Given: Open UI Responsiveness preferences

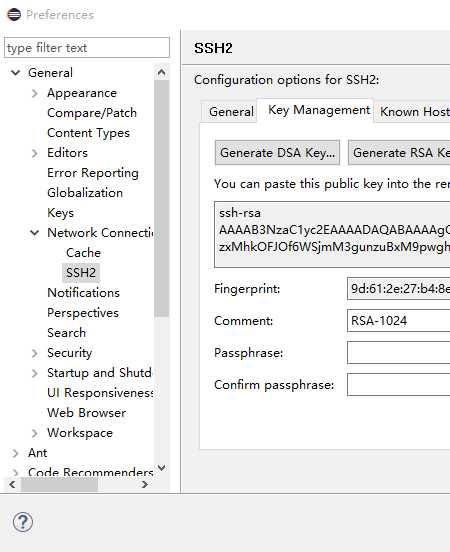Looking at the screenshot, I should pyautogui.click(x=101, y=393).
